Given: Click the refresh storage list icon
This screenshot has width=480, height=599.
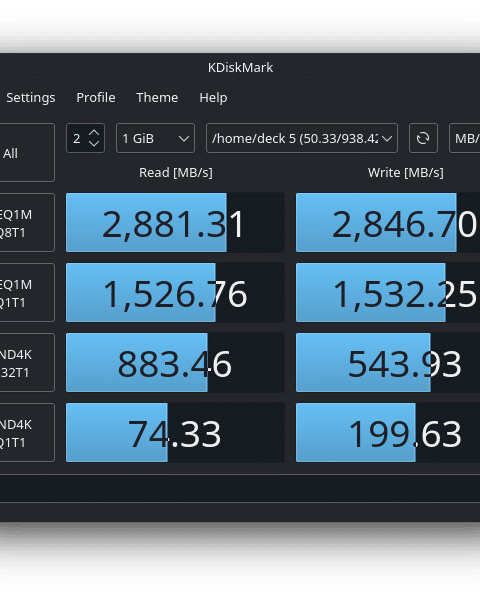Looking at the screenshot, I should pyautogui.click(x=423, y=138).
